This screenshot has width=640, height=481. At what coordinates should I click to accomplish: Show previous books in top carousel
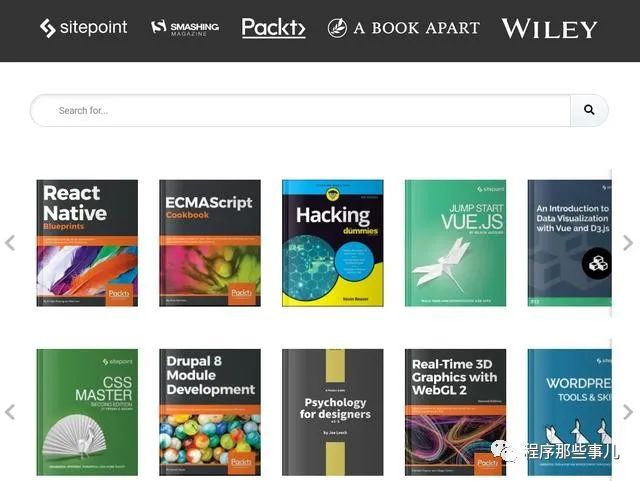tap(10, 243)
